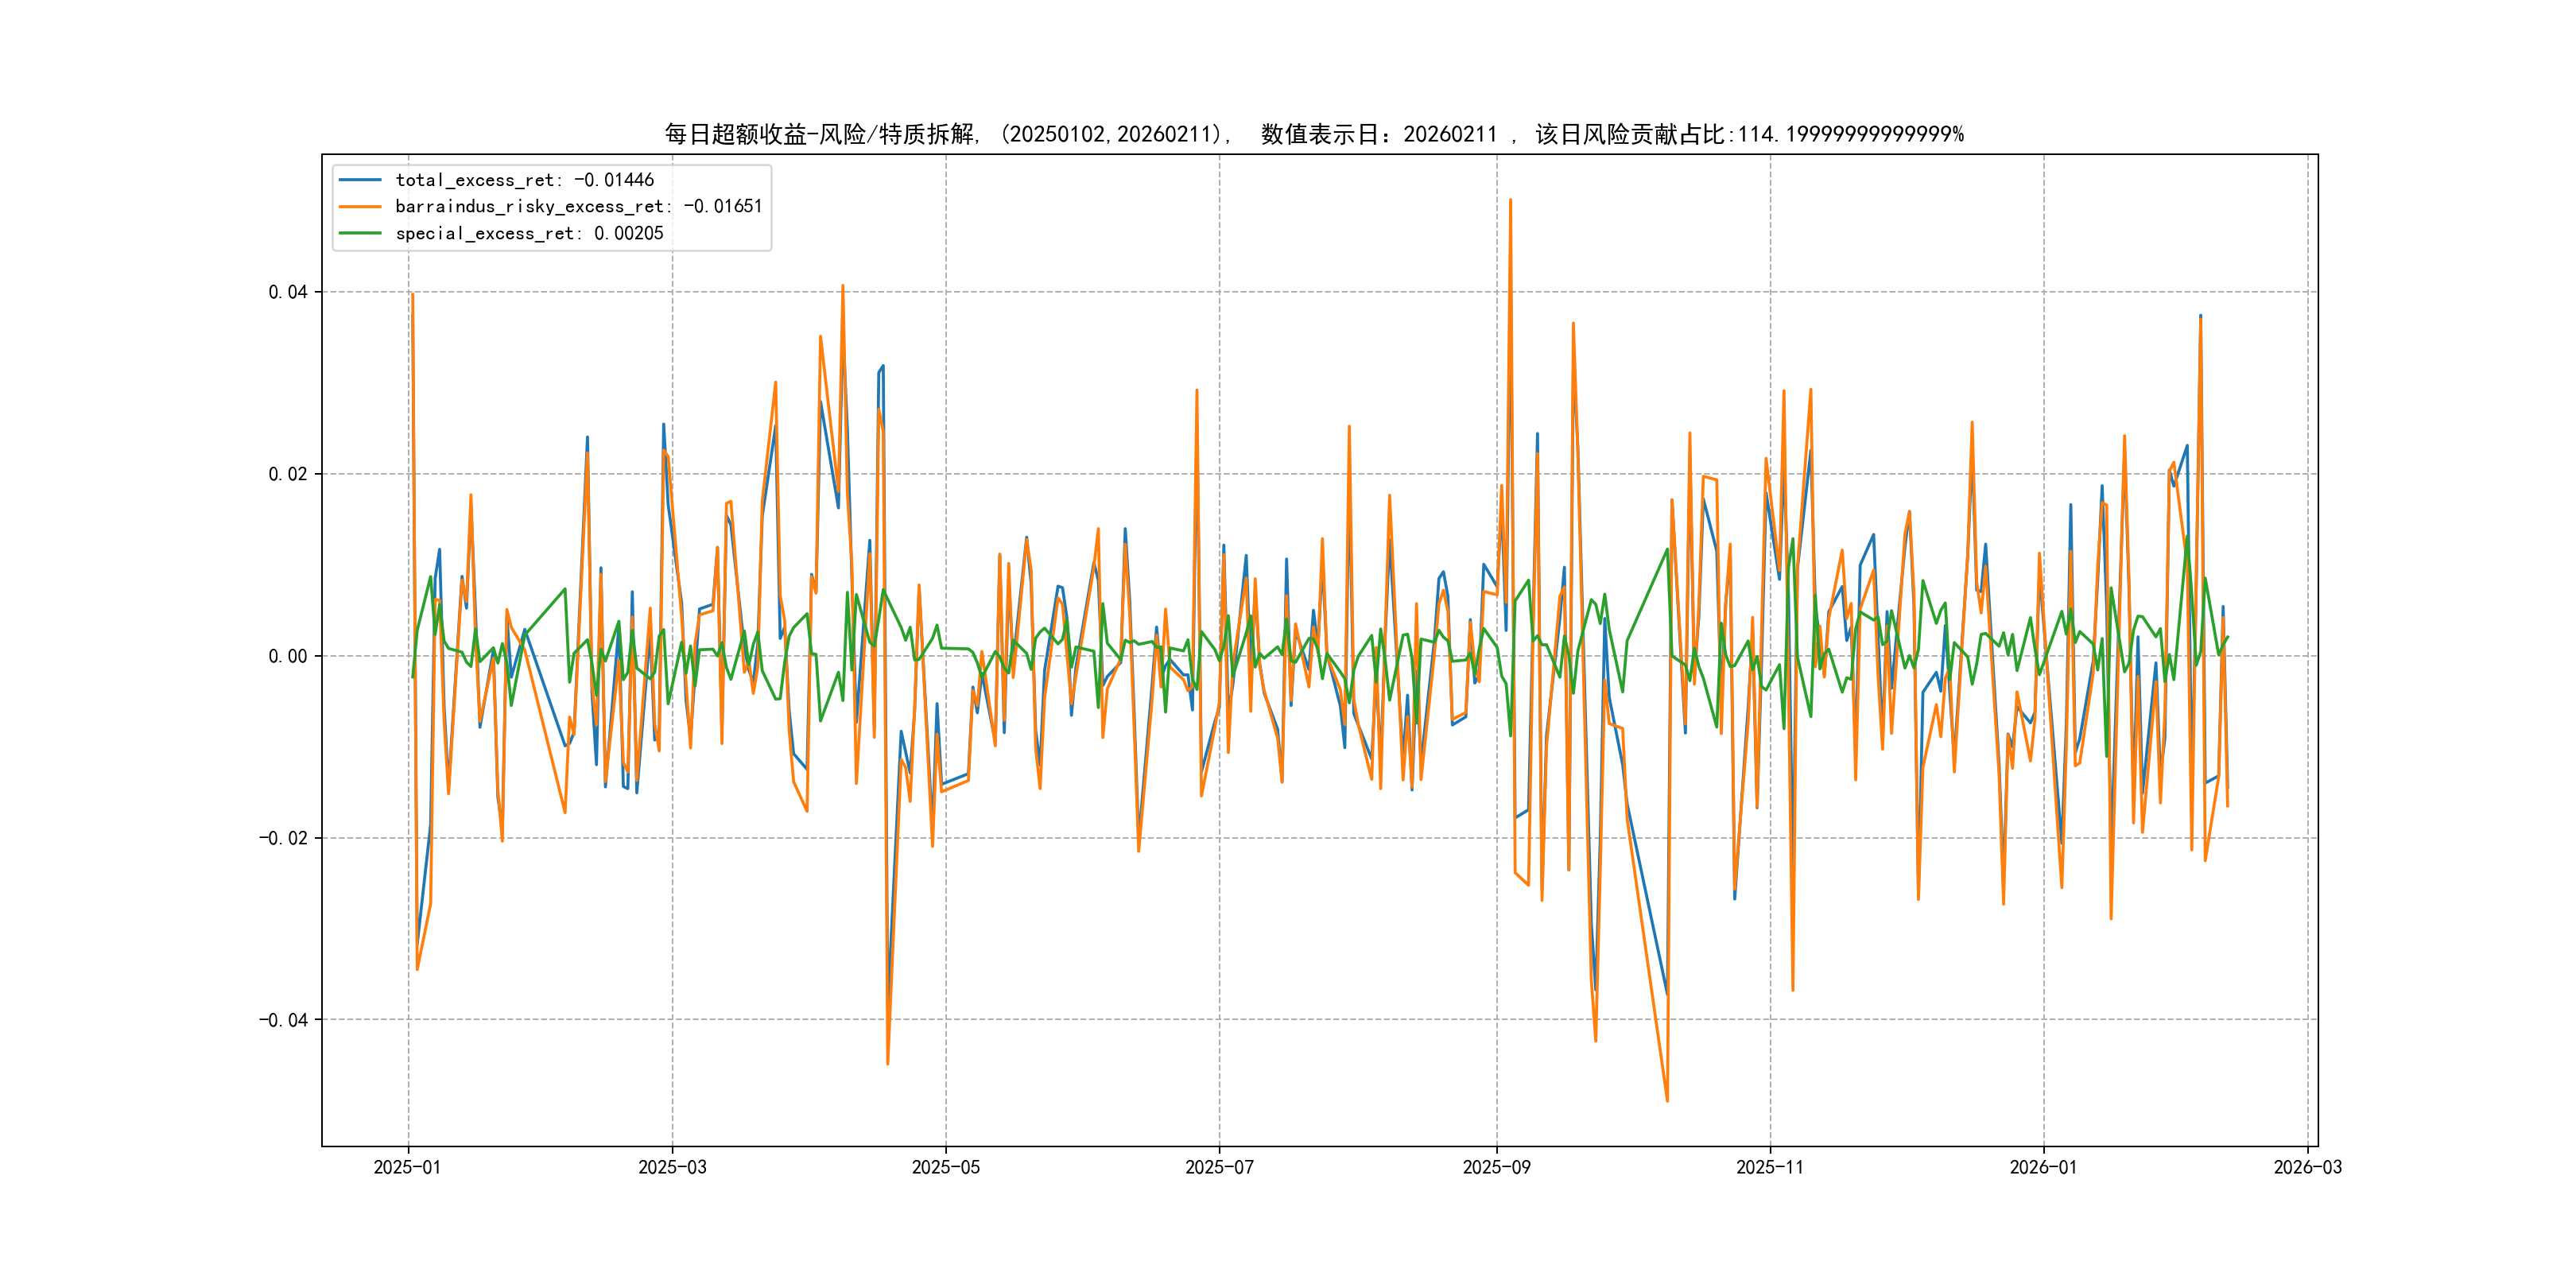
Task: Click the 2025-01 x-axis label
Action: click(407, 1167)
